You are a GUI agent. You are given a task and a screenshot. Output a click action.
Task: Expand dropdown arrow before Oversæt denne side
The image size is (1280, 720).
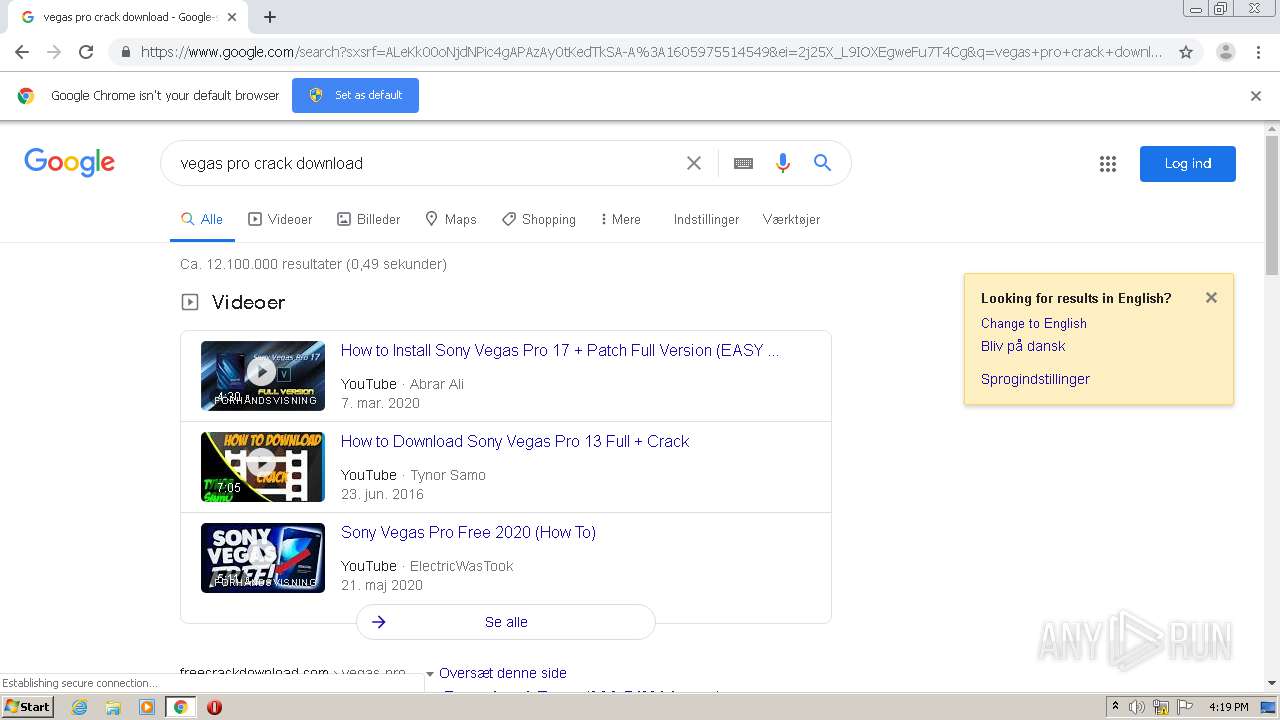click(430, 674)
